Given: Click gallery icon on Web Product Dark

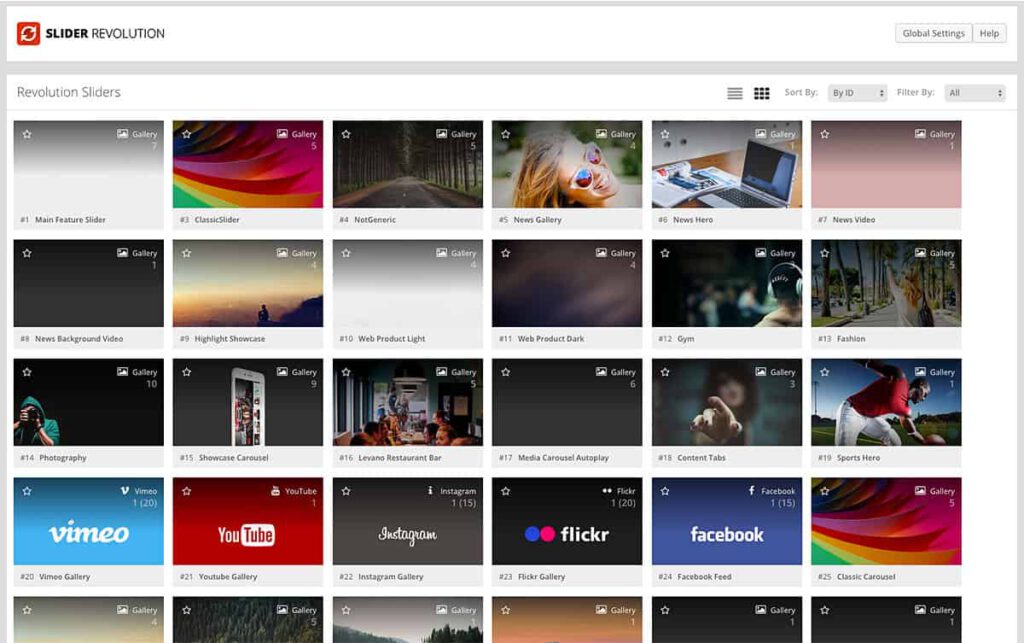Looking at the screenshot, I should click(601, 252).
